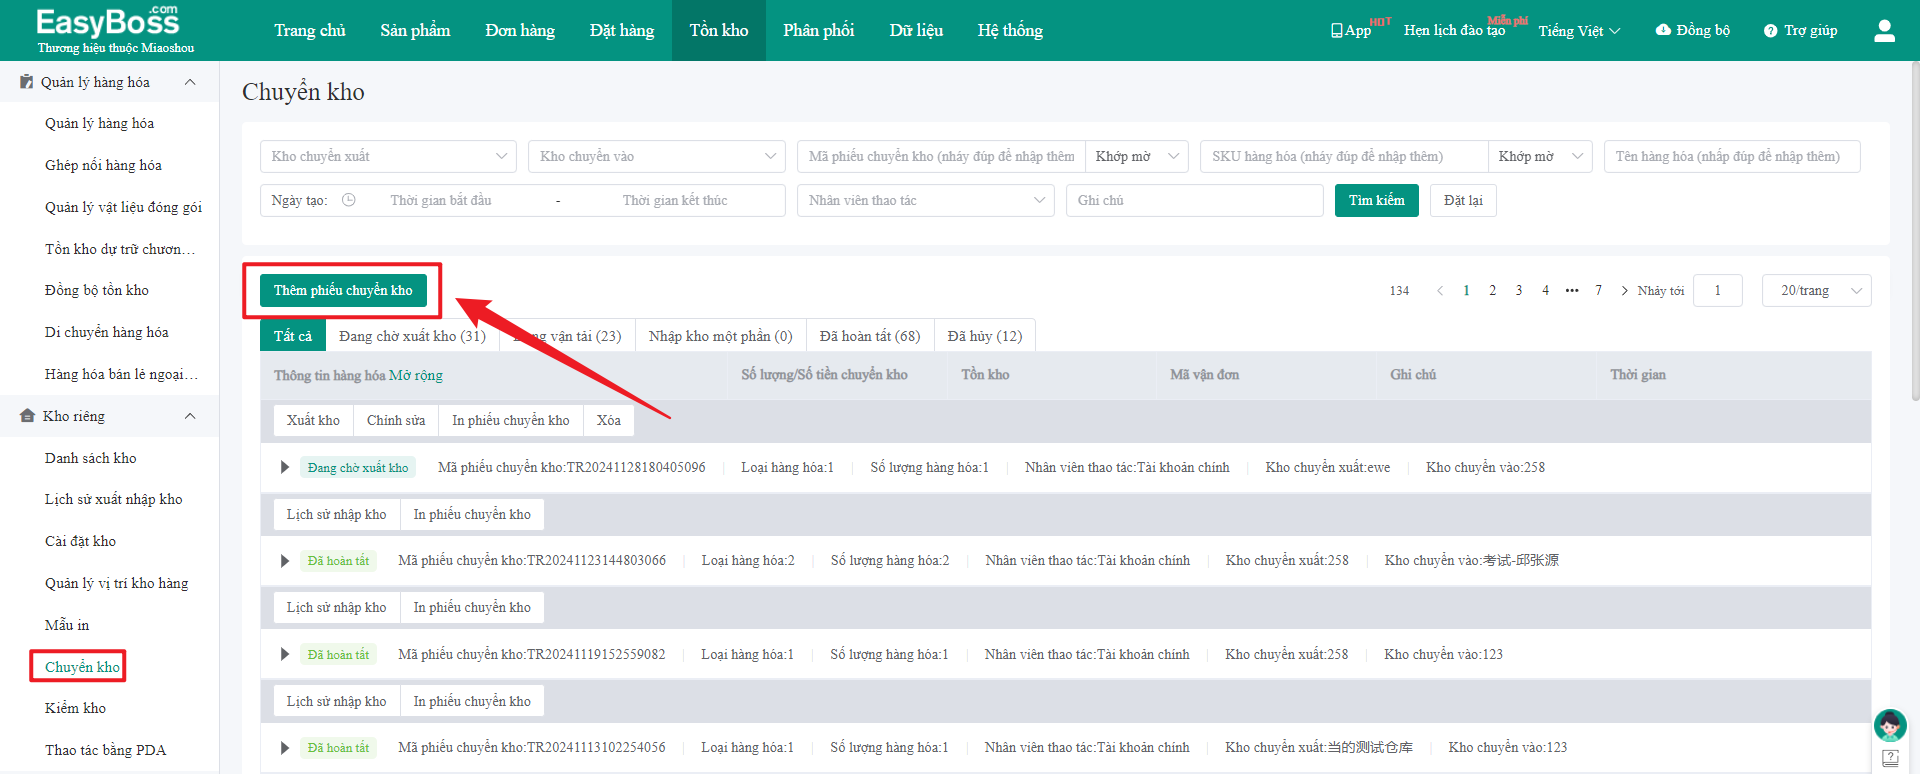
Task: Open the Tiếng Việt language dropdown
Action: tap(1579, 31)
